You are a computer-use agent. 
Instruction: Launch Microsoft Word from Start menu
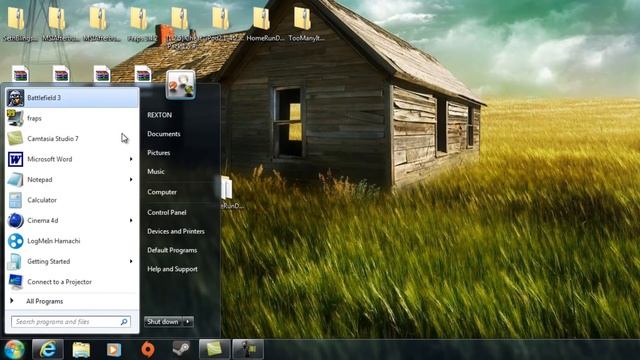pos(72,159)
